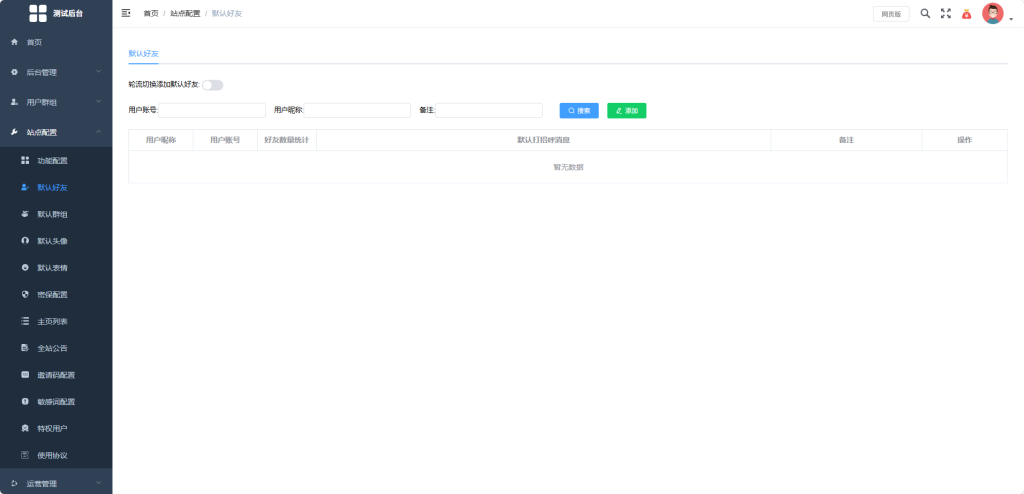
Task: Click the 运营管理 icon in sidebar
Action: [x=14, y=484]
